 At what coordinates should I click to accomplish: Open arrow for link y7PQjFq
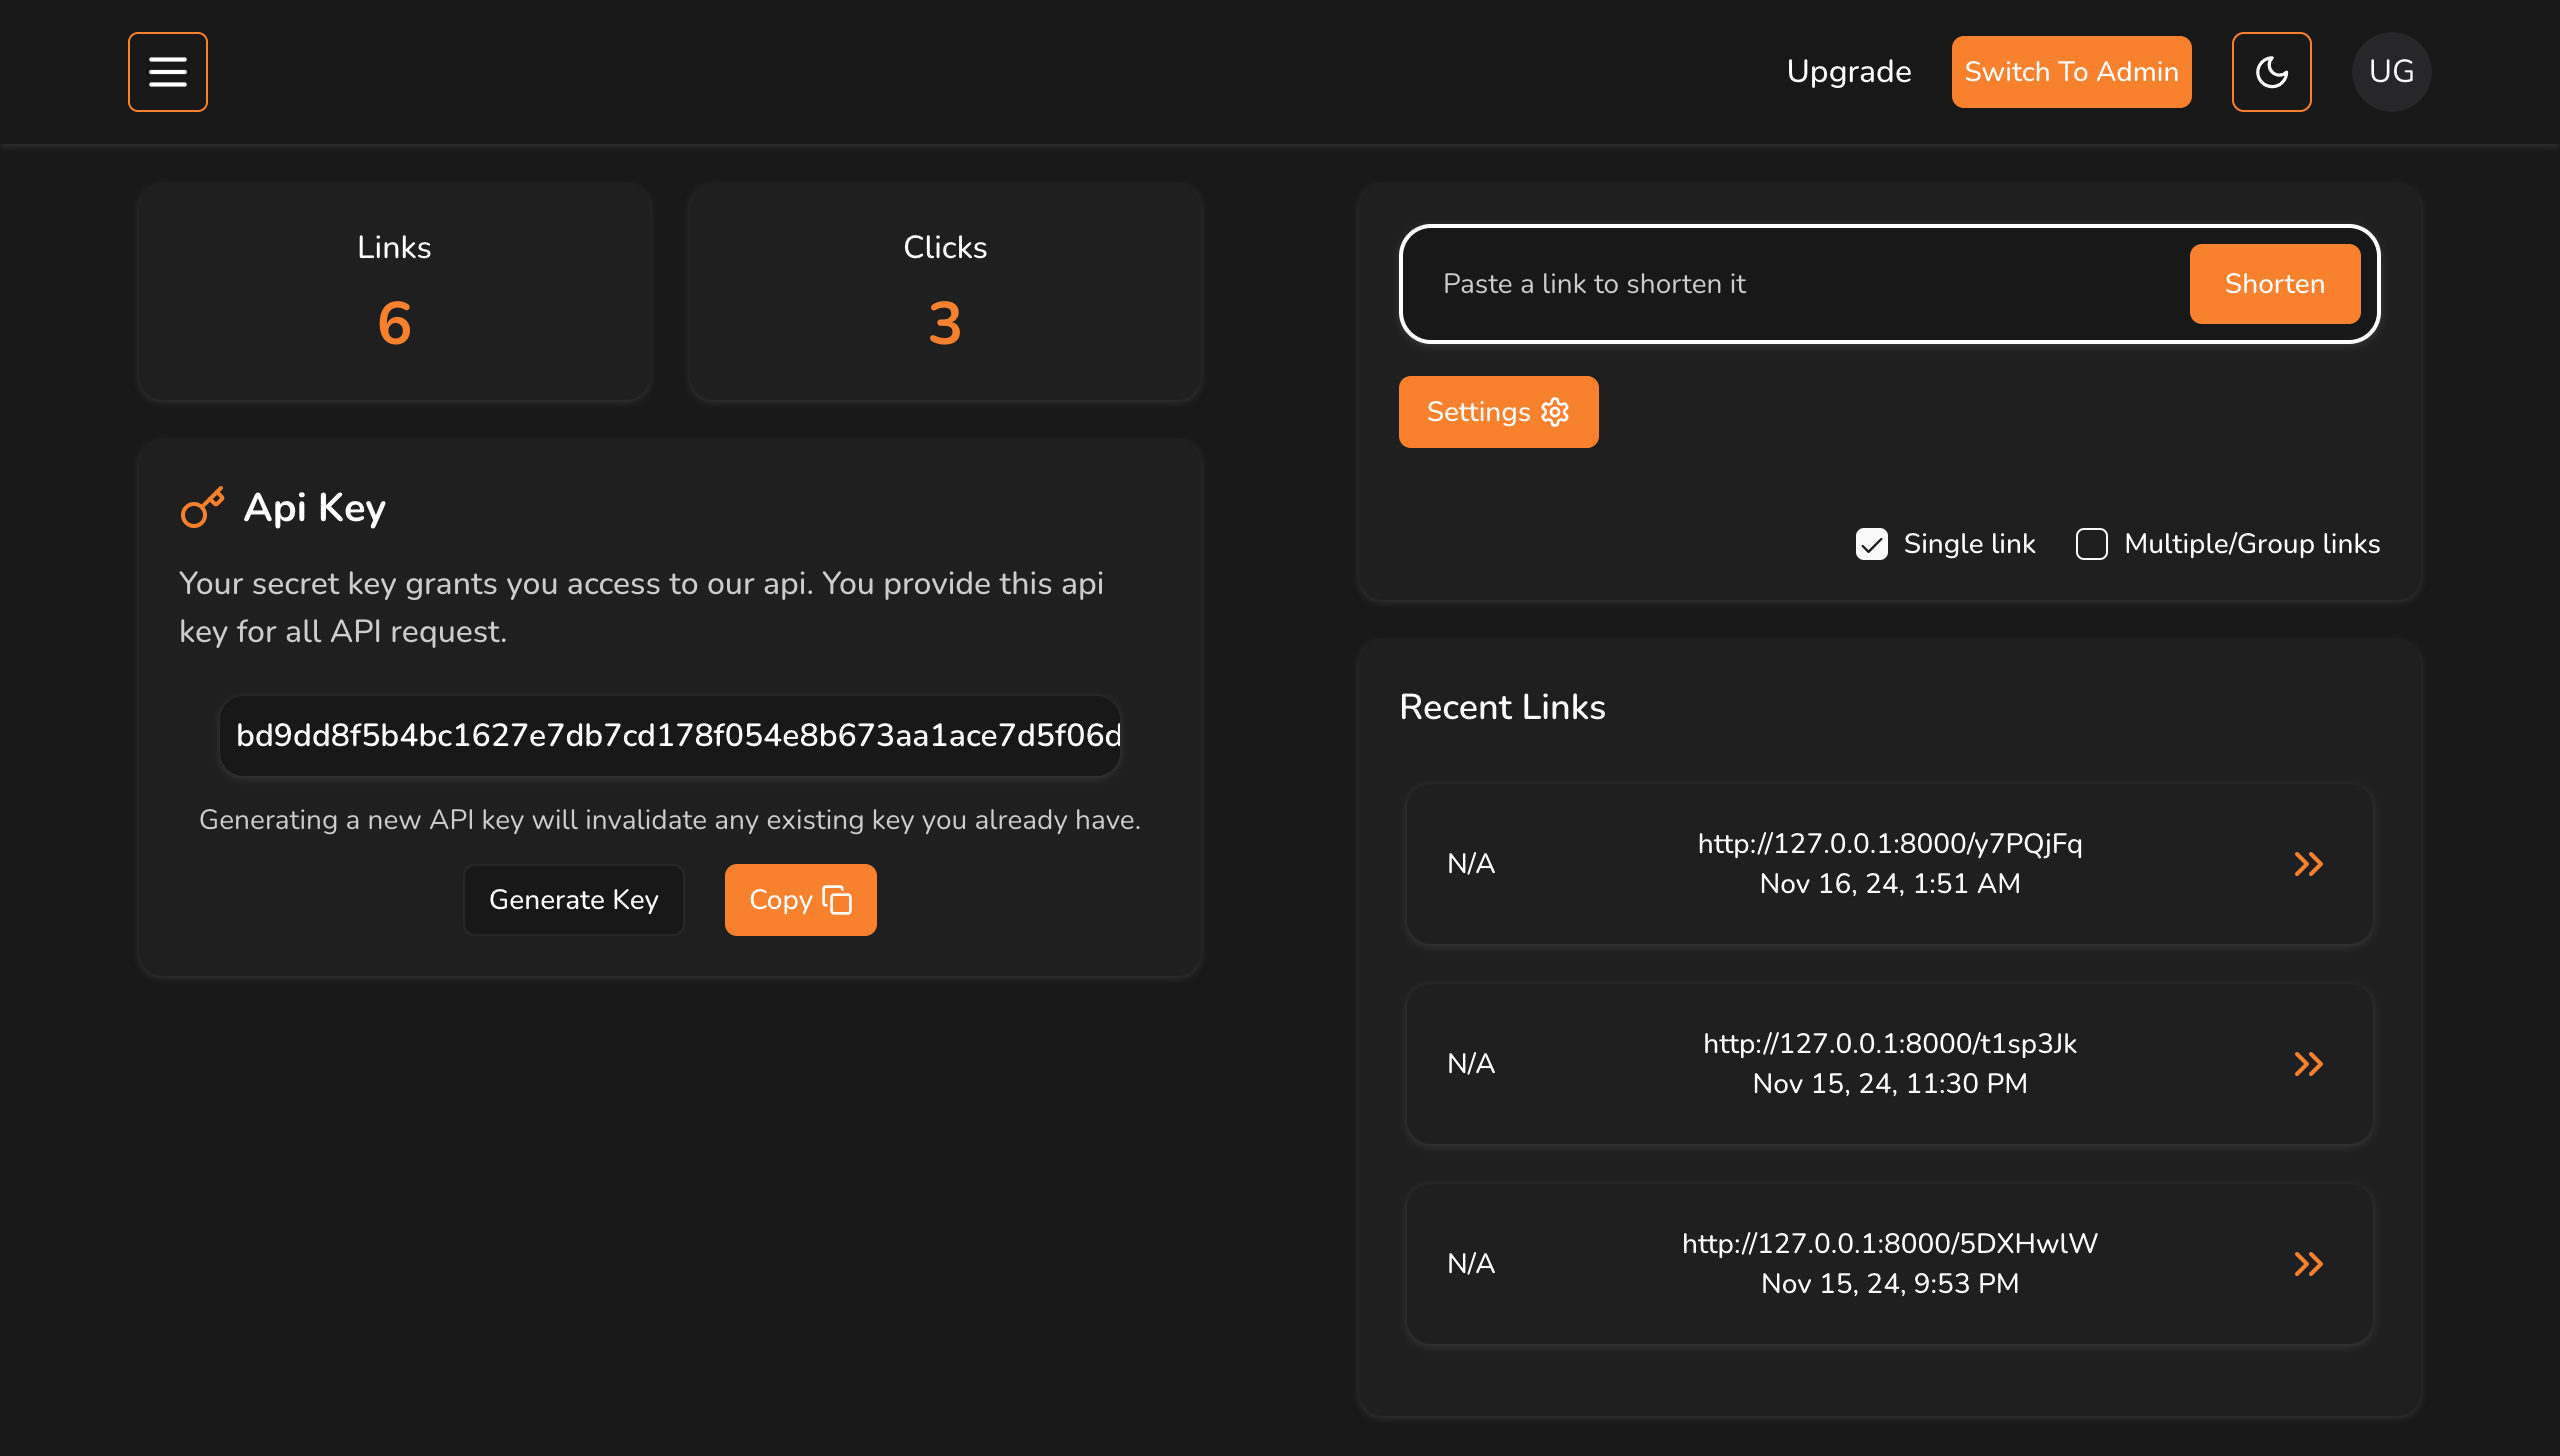[2308, 864]
